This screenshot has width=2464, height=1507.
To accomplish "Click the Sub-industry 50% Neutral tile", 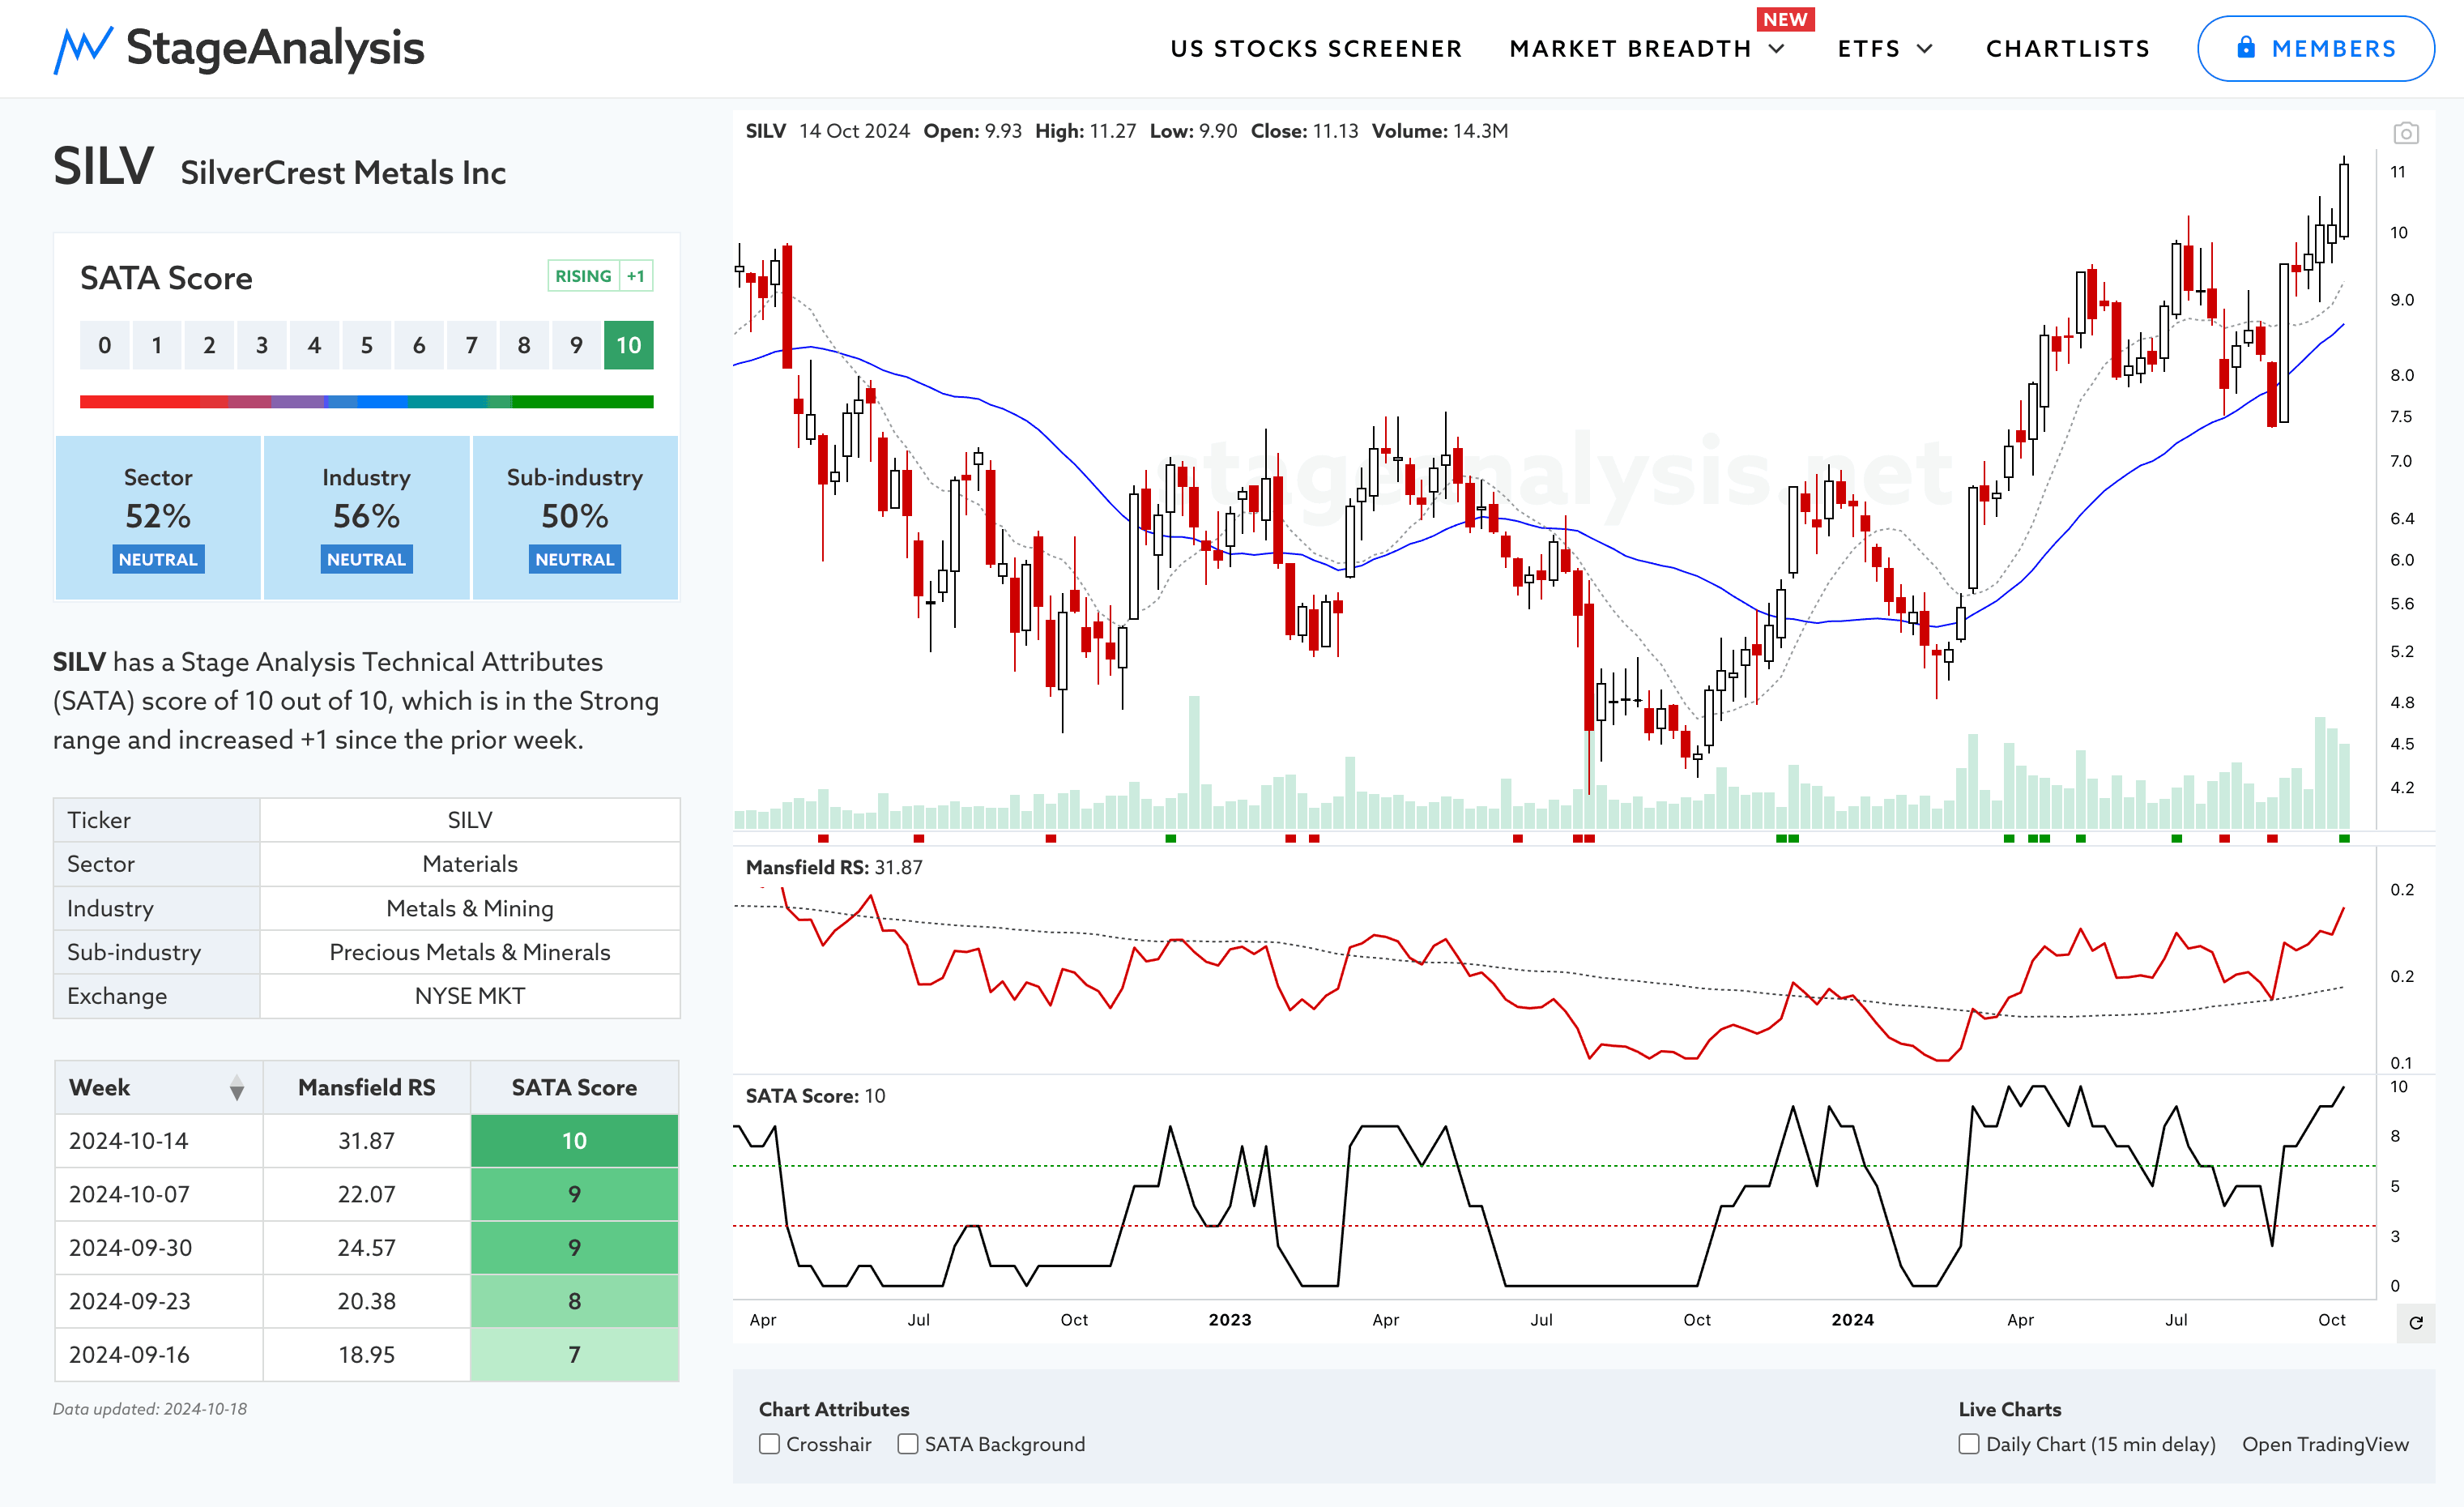I will [x=575, y=518].
